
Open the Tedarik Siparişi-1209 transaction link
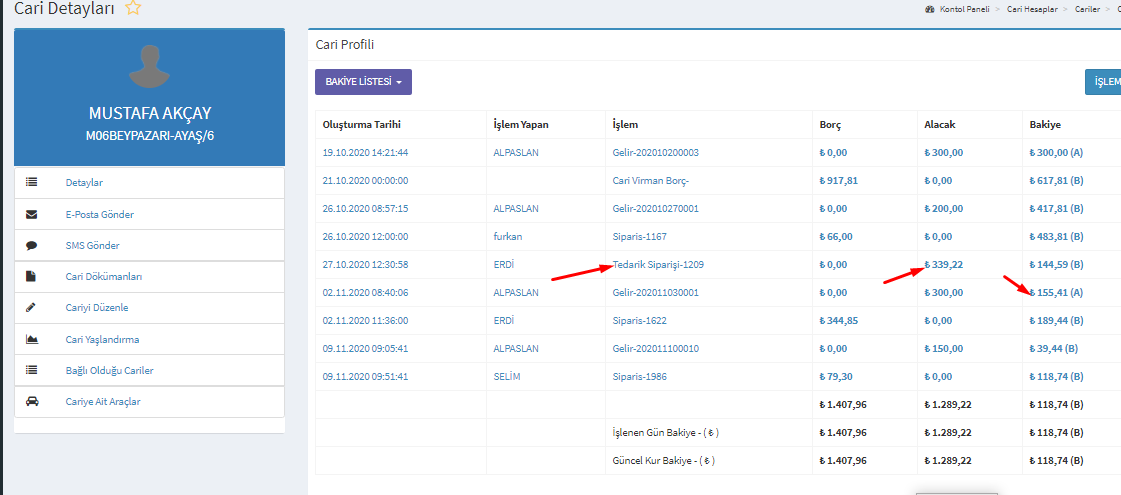(658, 265)
